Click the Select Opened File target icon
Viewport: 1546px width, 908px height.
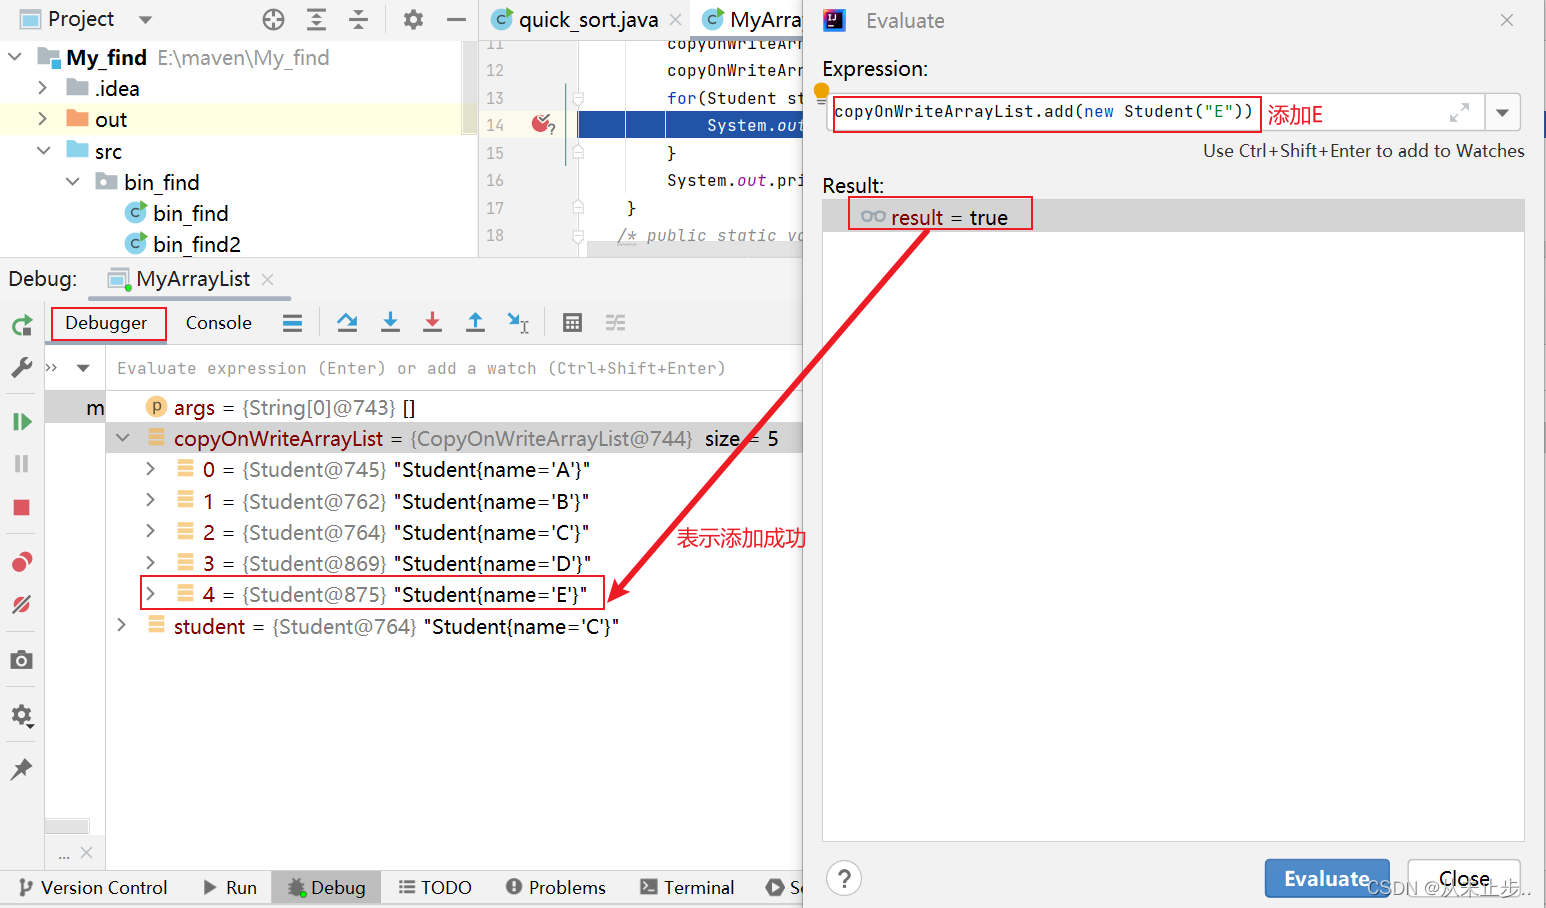(273, 19)
